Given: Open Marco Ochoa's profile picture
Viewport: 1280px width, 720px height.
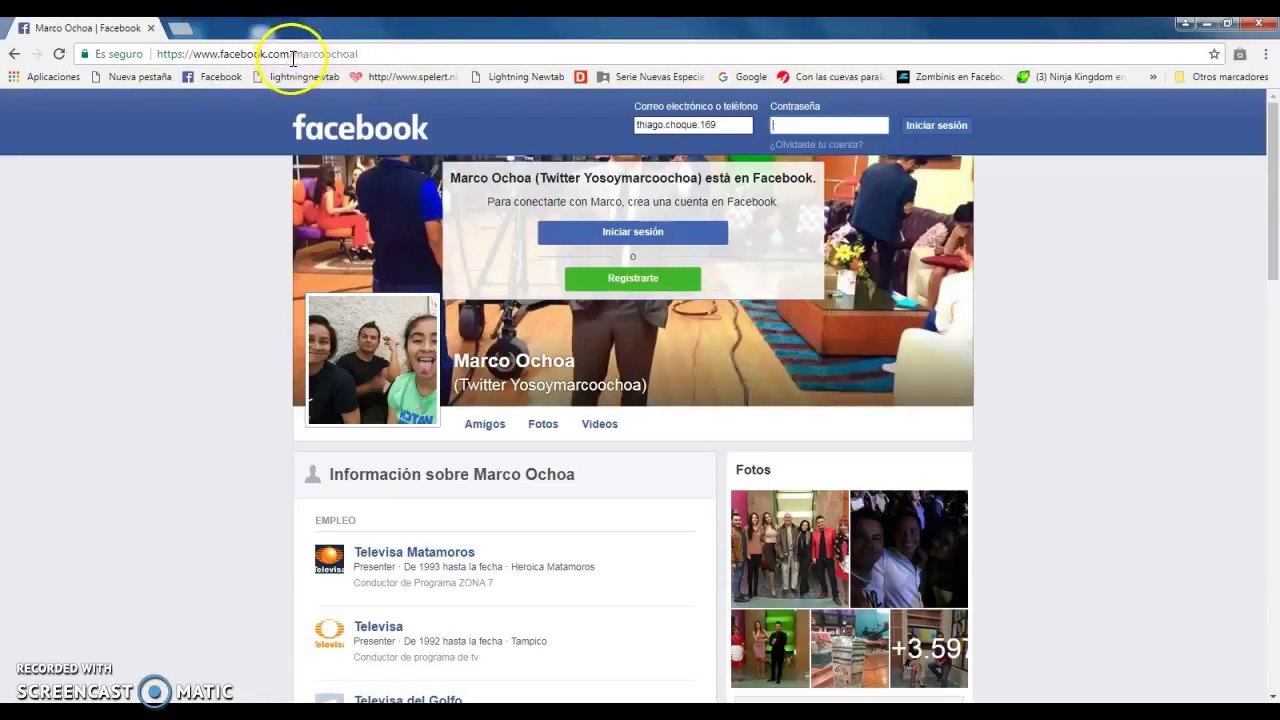Looking at the screenshot, I should pyautogui.click(x=373, y=360).
